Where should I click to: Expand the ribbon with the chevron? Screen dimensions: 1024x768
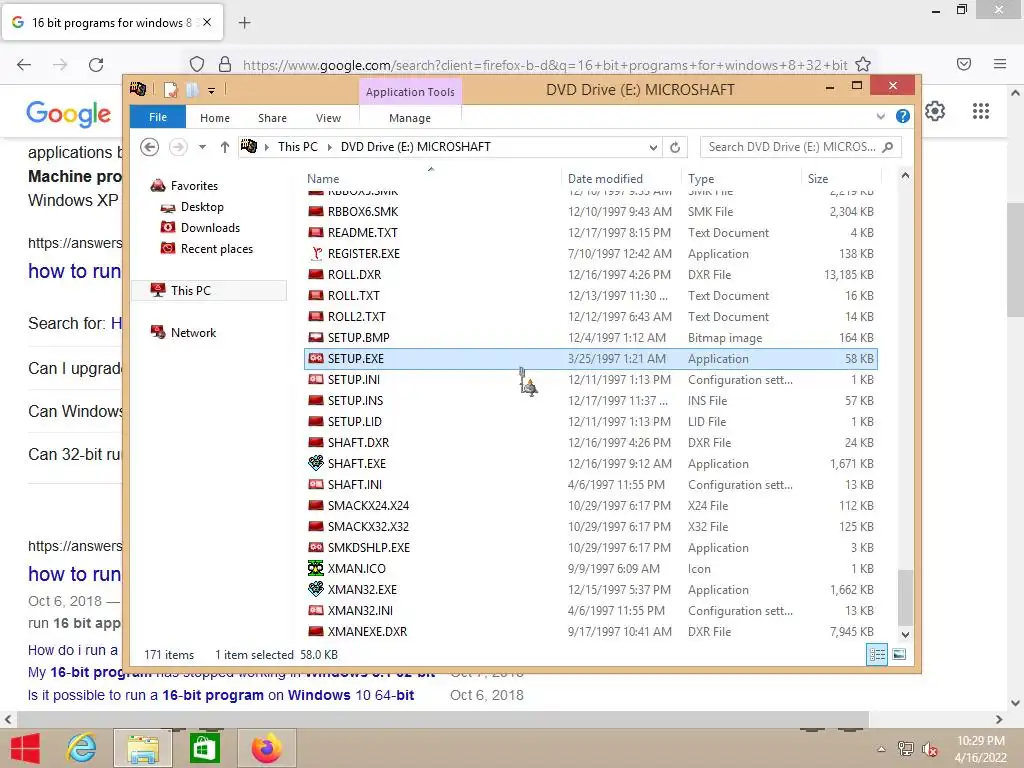click(x=881, y=116)
